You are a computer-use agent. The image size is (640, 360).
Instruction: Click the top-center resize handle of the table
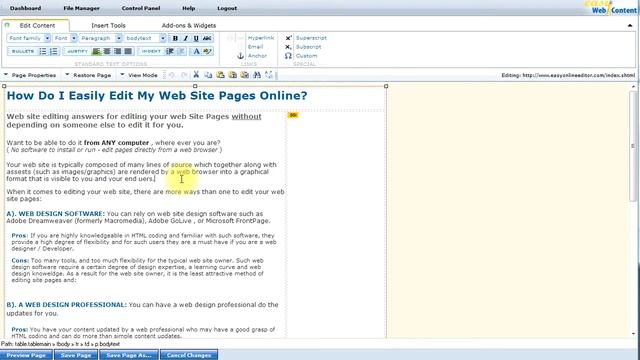[x=195, y=86]
